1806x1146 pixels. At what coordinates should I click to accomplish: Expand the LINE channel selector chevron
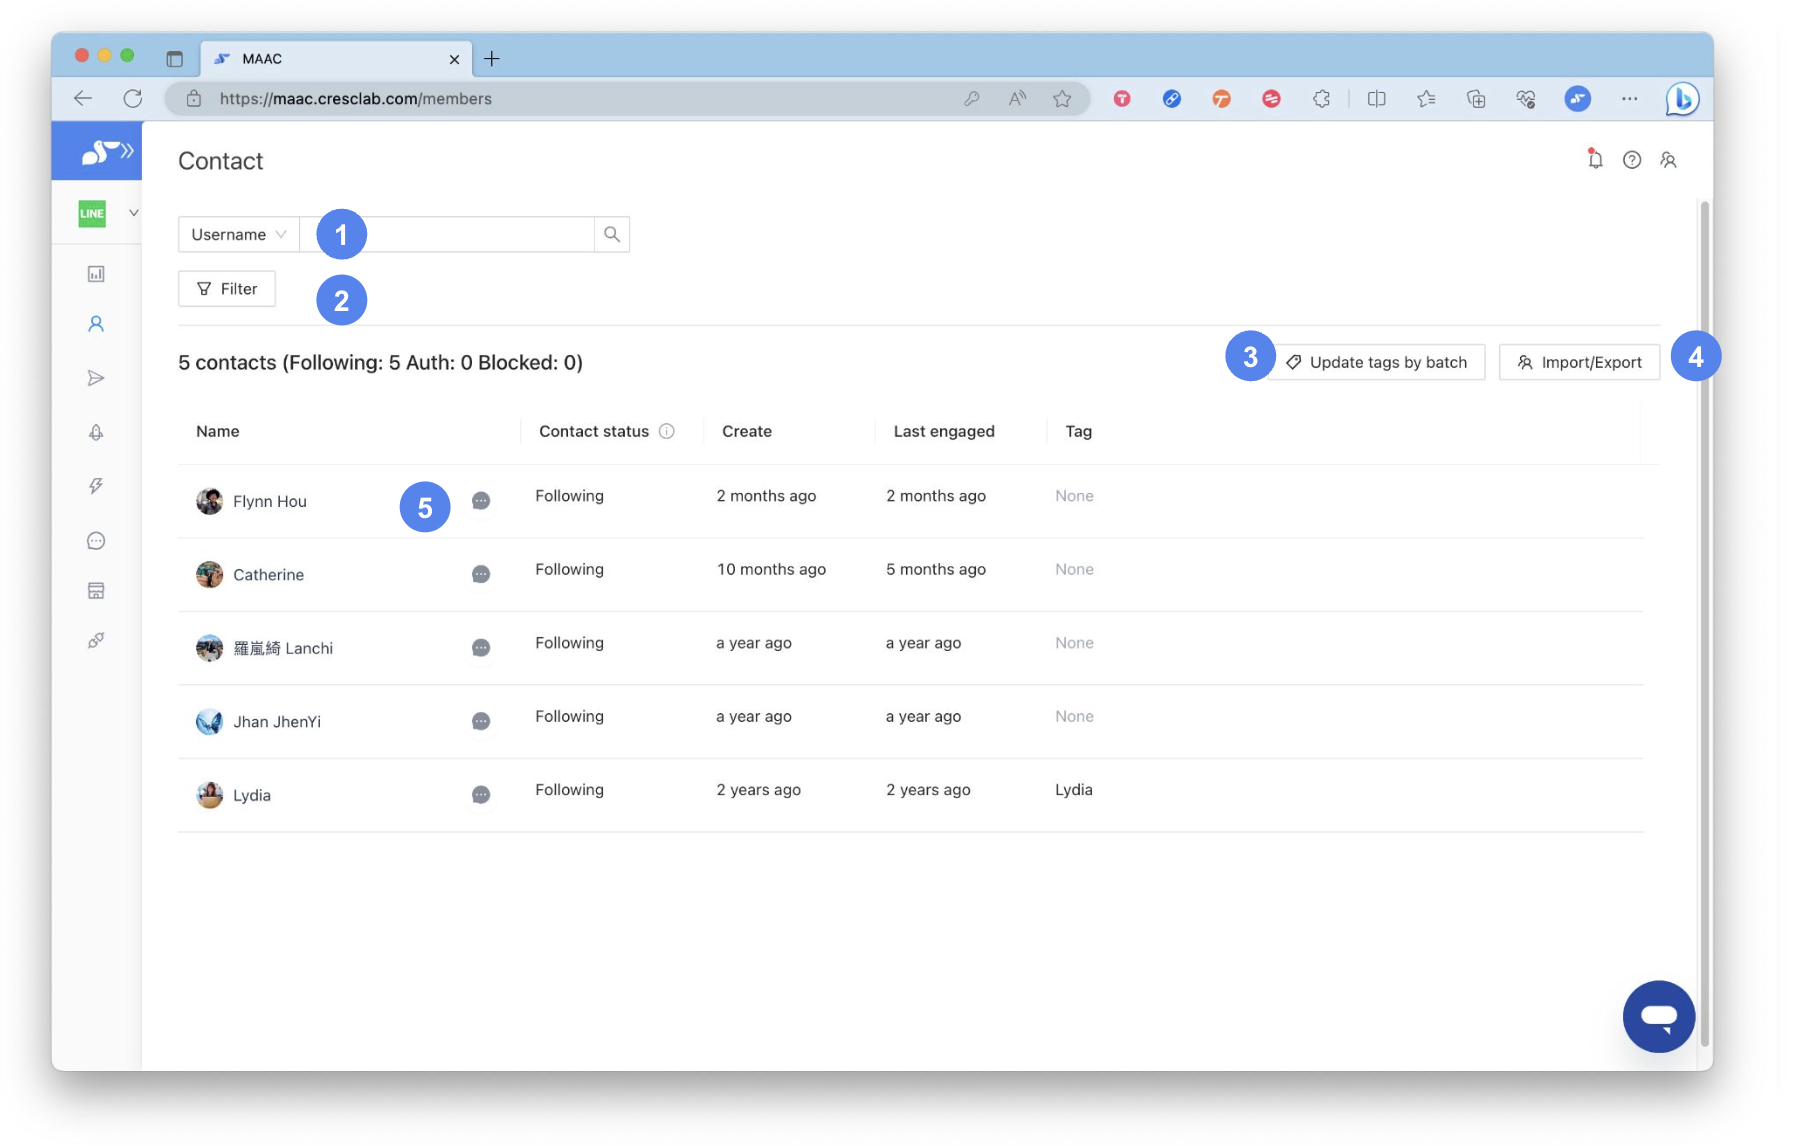pyautogui.click(x=133, y=213)
